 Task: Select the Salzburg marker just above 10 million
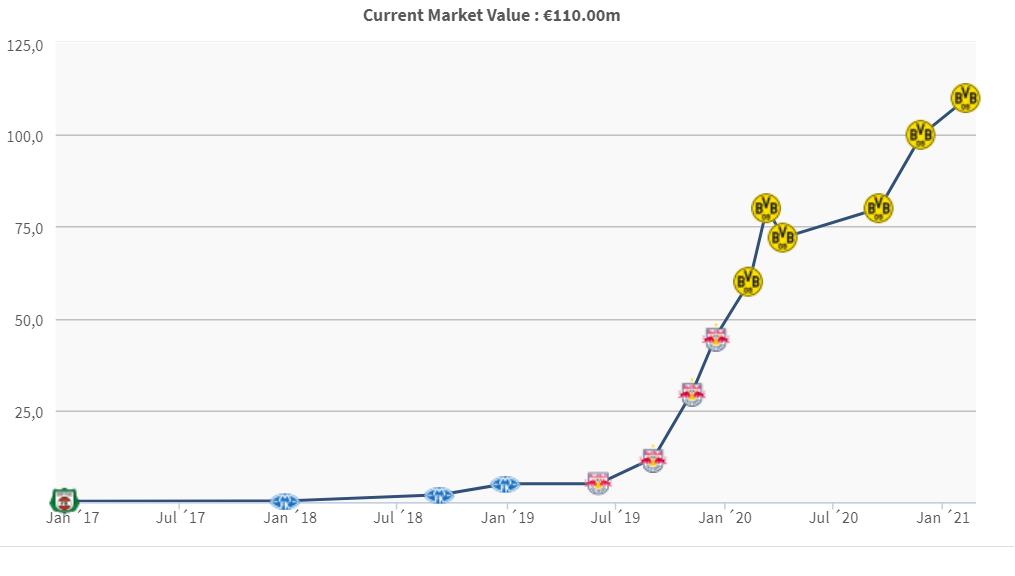tap(653, 460)
